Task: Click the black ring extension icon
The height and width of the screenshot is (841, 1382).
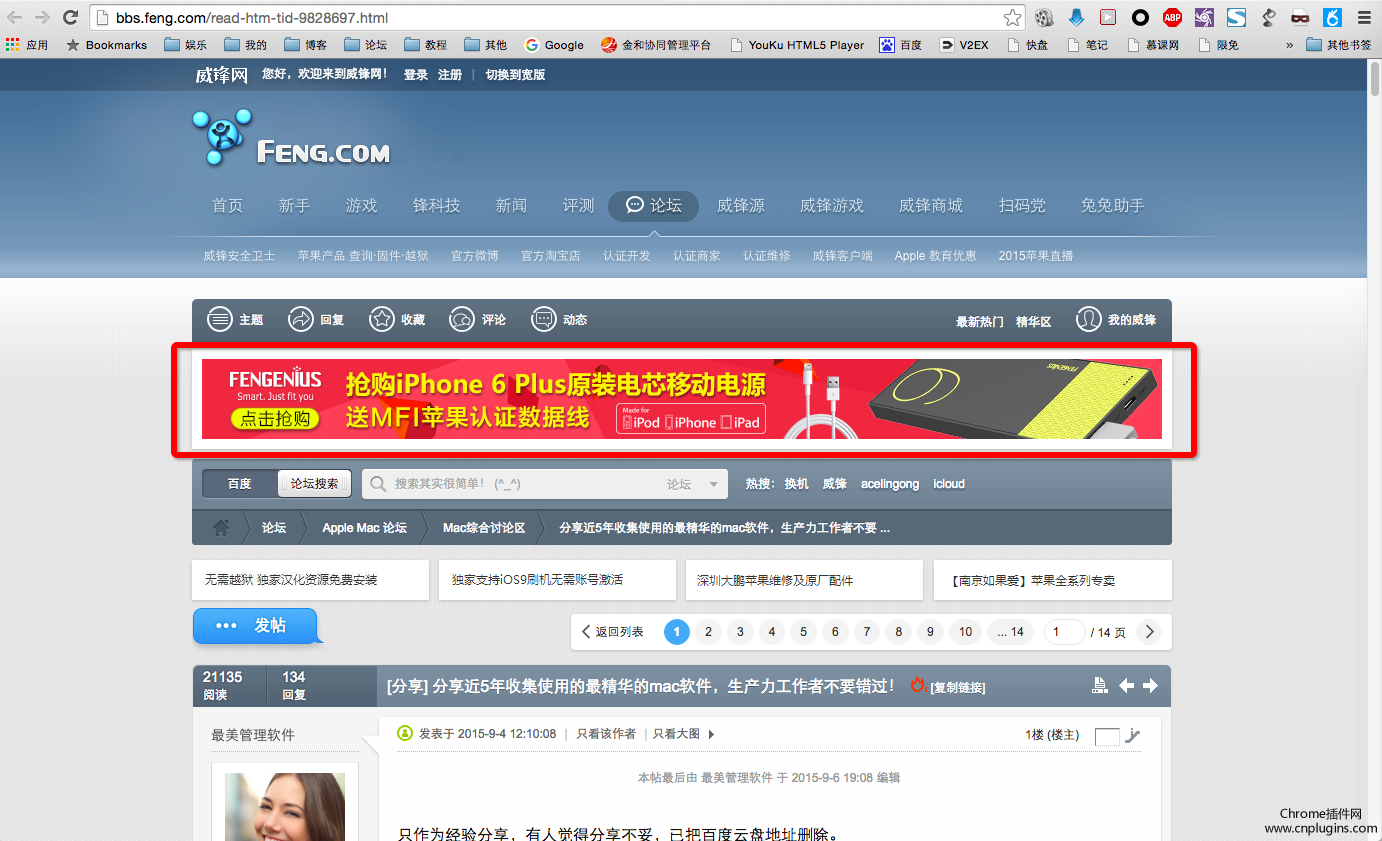Action: coord(1140,17)
